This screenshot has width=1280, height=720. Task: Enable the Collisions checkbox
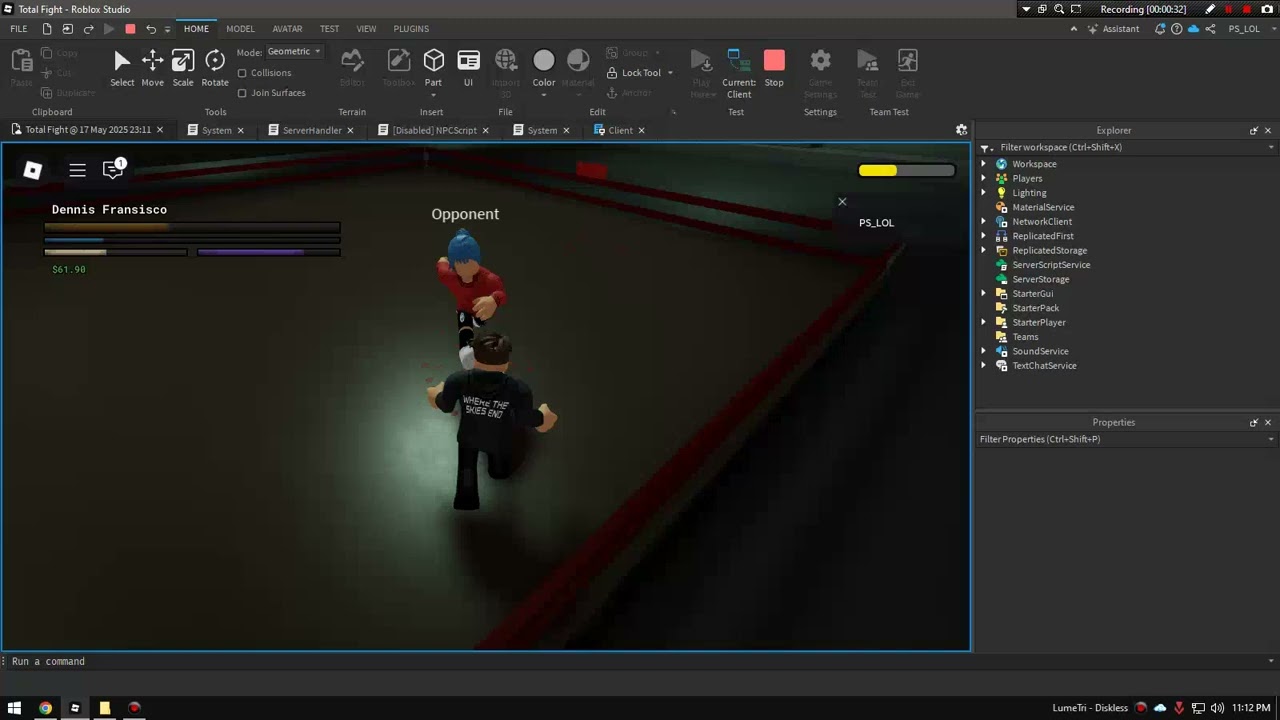click(x=242, y=73)
